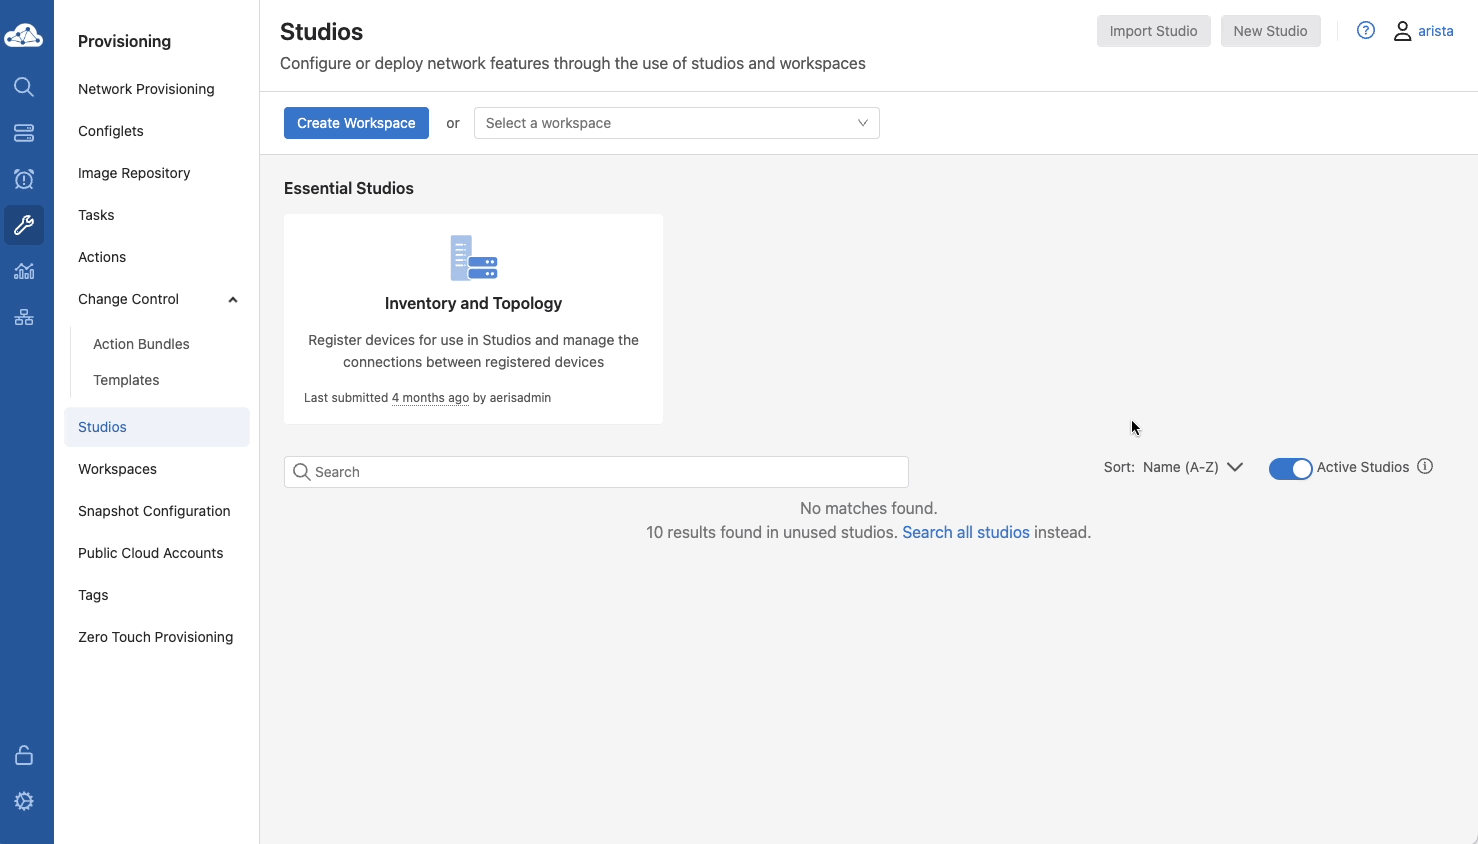
Task: Click the Active Studios info icon
Action: [1425, 467]
